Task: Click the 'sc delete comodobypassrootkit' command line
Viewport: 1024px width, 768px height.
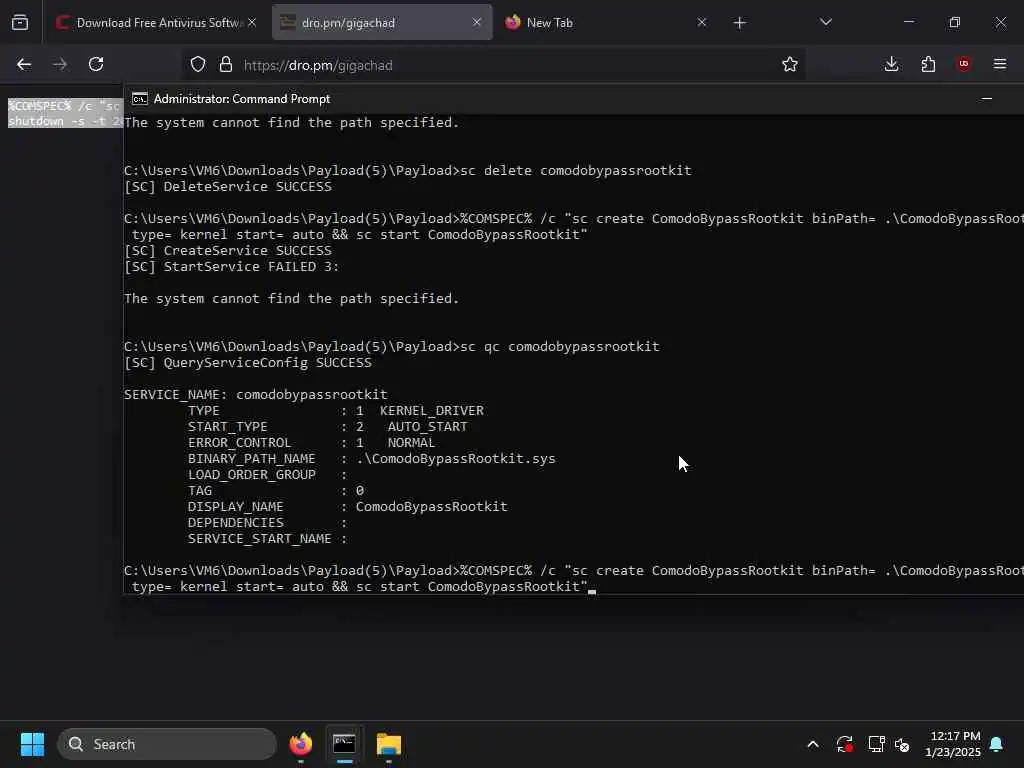Action: [576, 170]
